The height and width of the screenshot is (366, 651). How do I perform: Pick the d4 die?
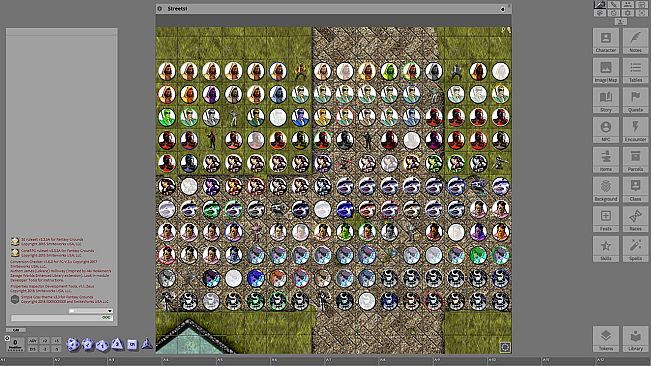[x=147, y=344]
